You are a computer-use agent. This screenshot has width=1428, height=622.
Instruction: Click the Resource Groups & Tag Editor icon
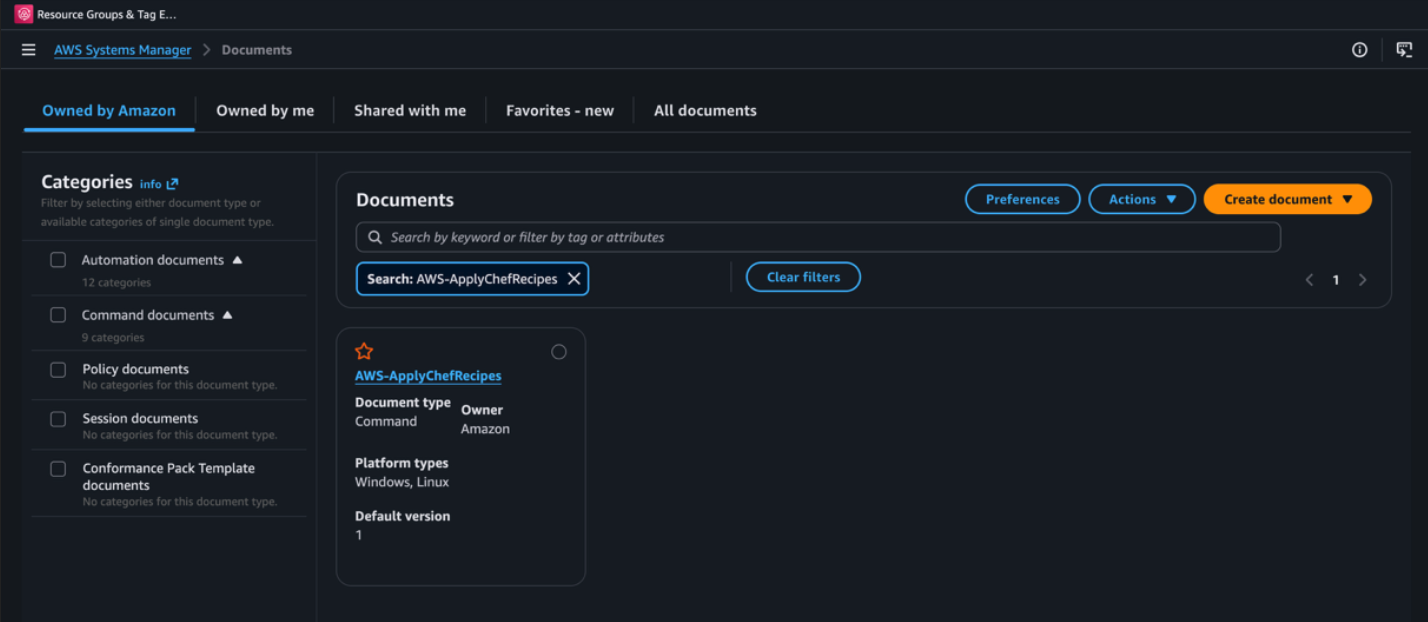[x=24, y=14]
